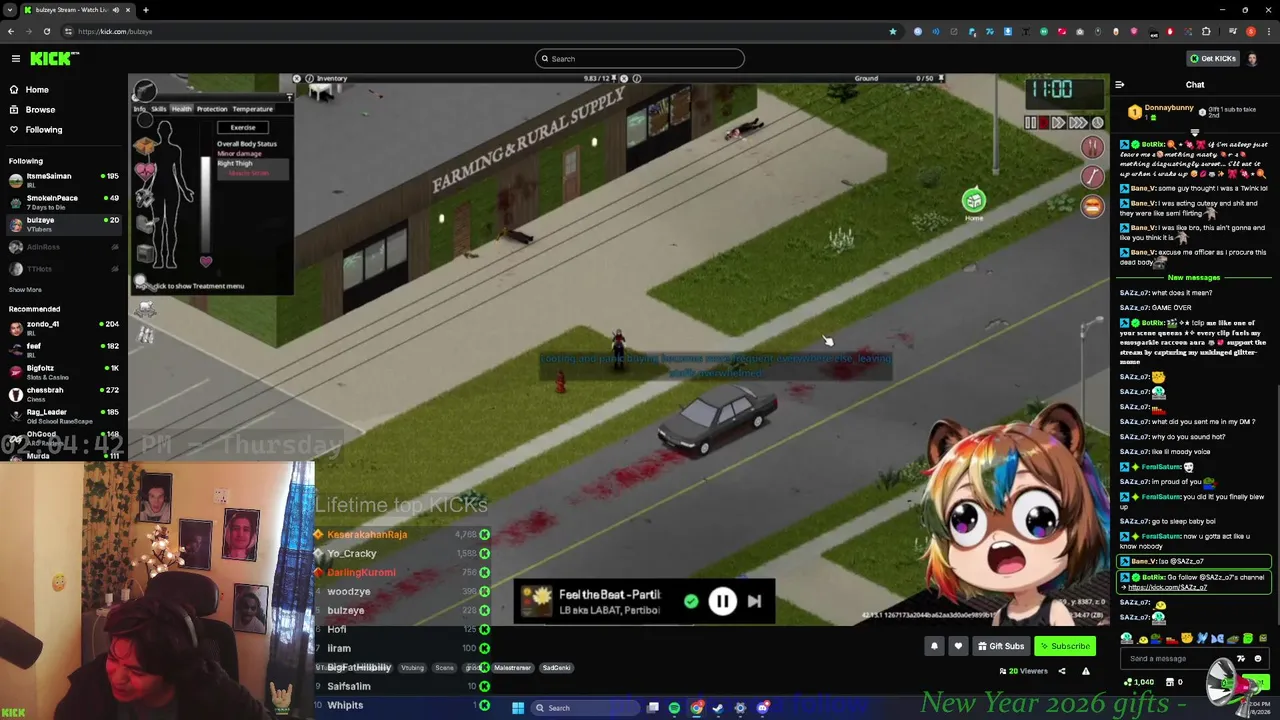
Task: Switch to in-game Temperature tab
Action: [x=252, y=109]
